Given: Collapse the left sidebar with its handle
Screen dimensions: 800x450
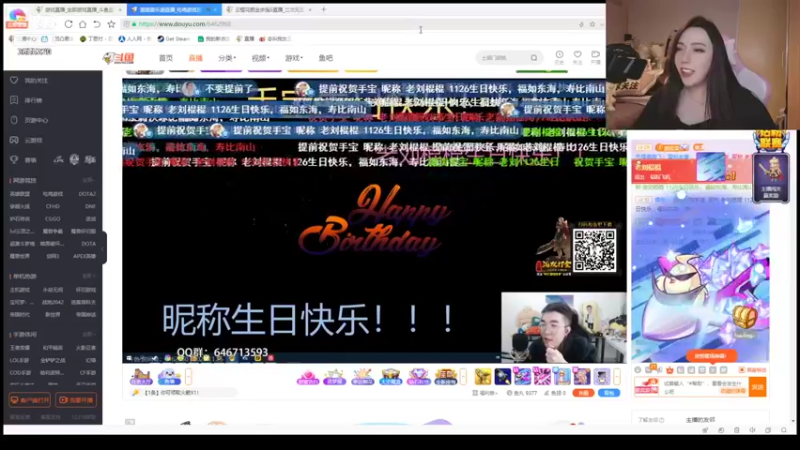Looking at the screenshot, I should click(104, 248).
